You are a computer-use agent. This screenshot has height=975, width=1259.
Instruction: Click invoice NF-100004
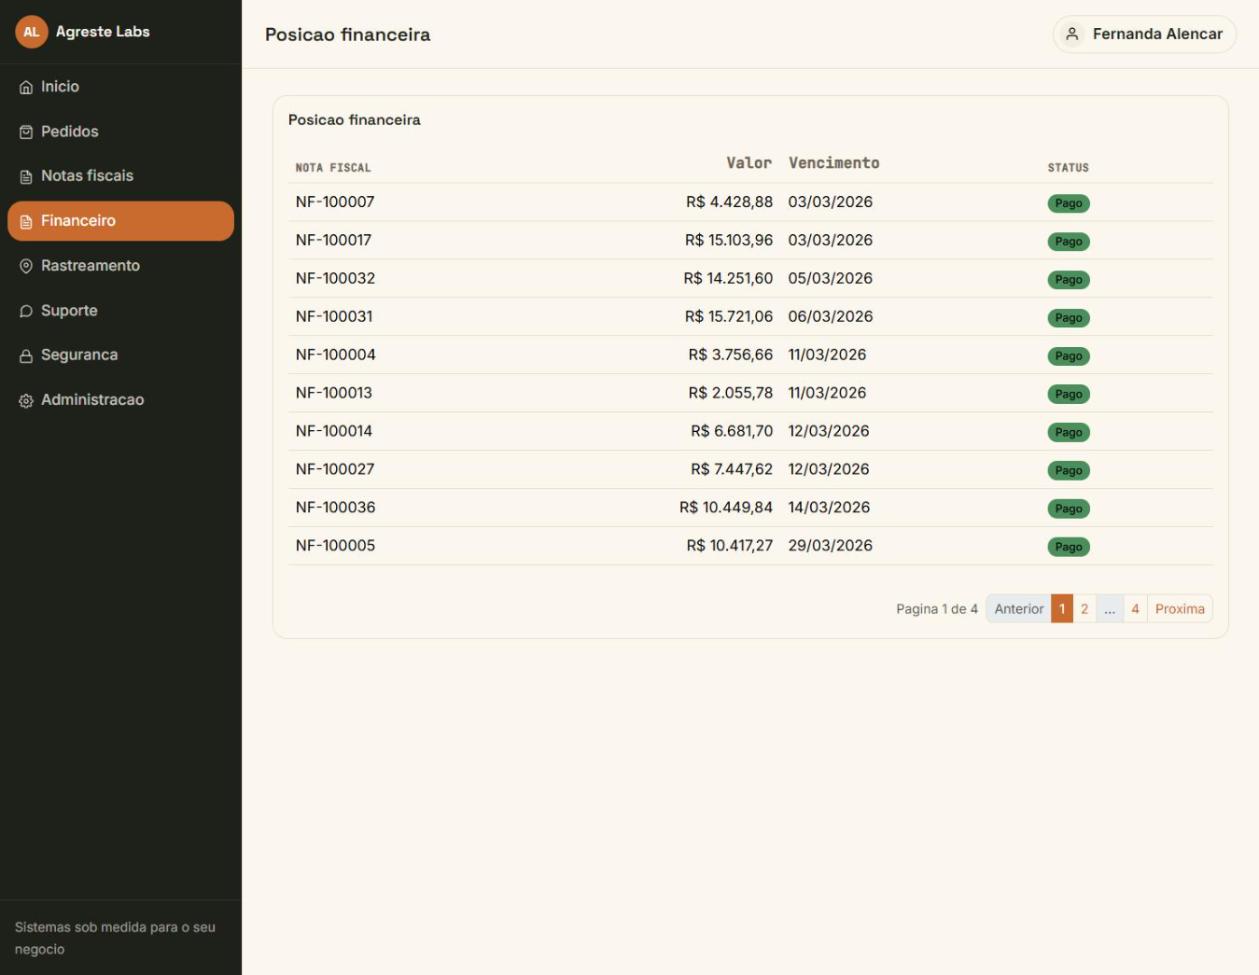click(x=335, y=355)
